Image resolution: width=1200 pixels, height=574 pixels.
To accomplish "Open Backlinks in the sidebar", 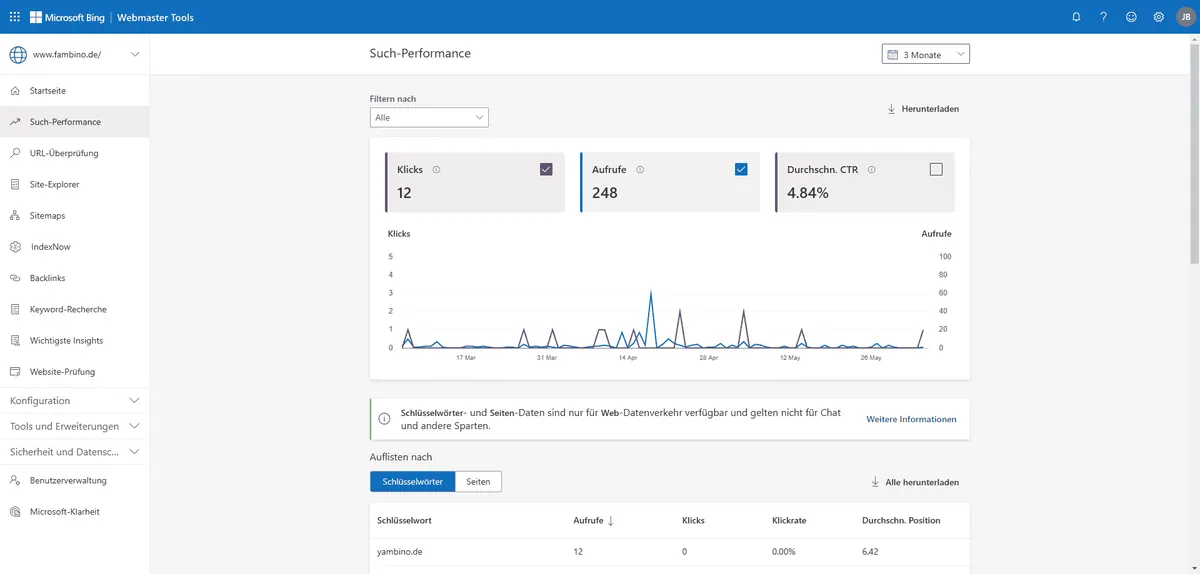I will [x=74, y=278].
